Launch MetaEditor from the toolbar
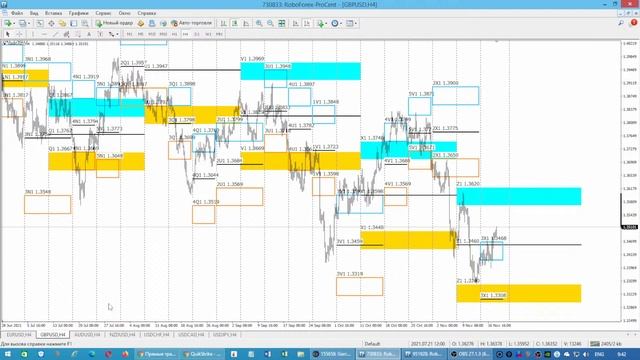640x360 pixels. point(141,24)
